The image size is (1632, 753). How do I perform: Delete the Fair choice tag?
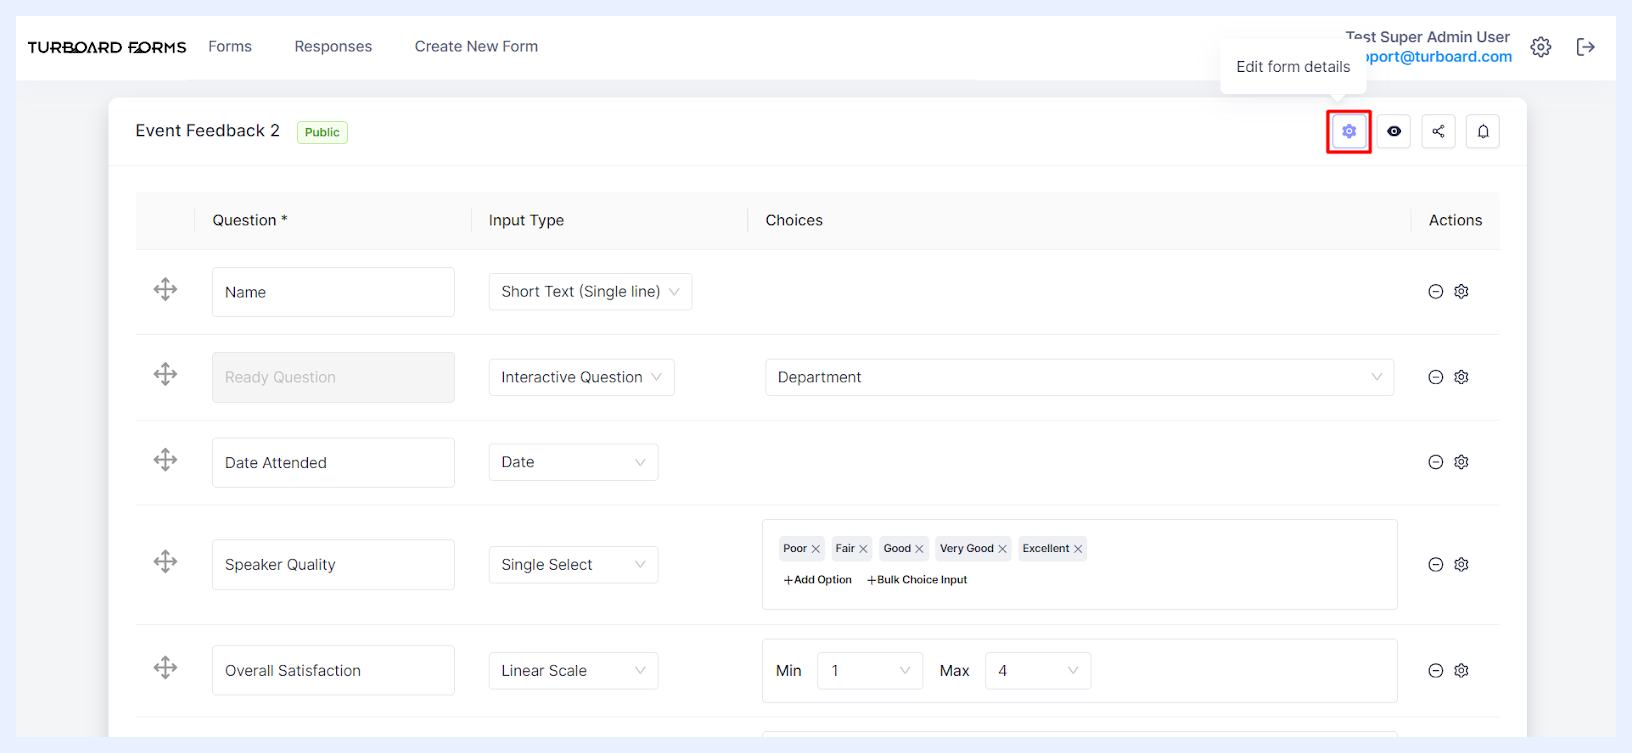click(863, 549)
